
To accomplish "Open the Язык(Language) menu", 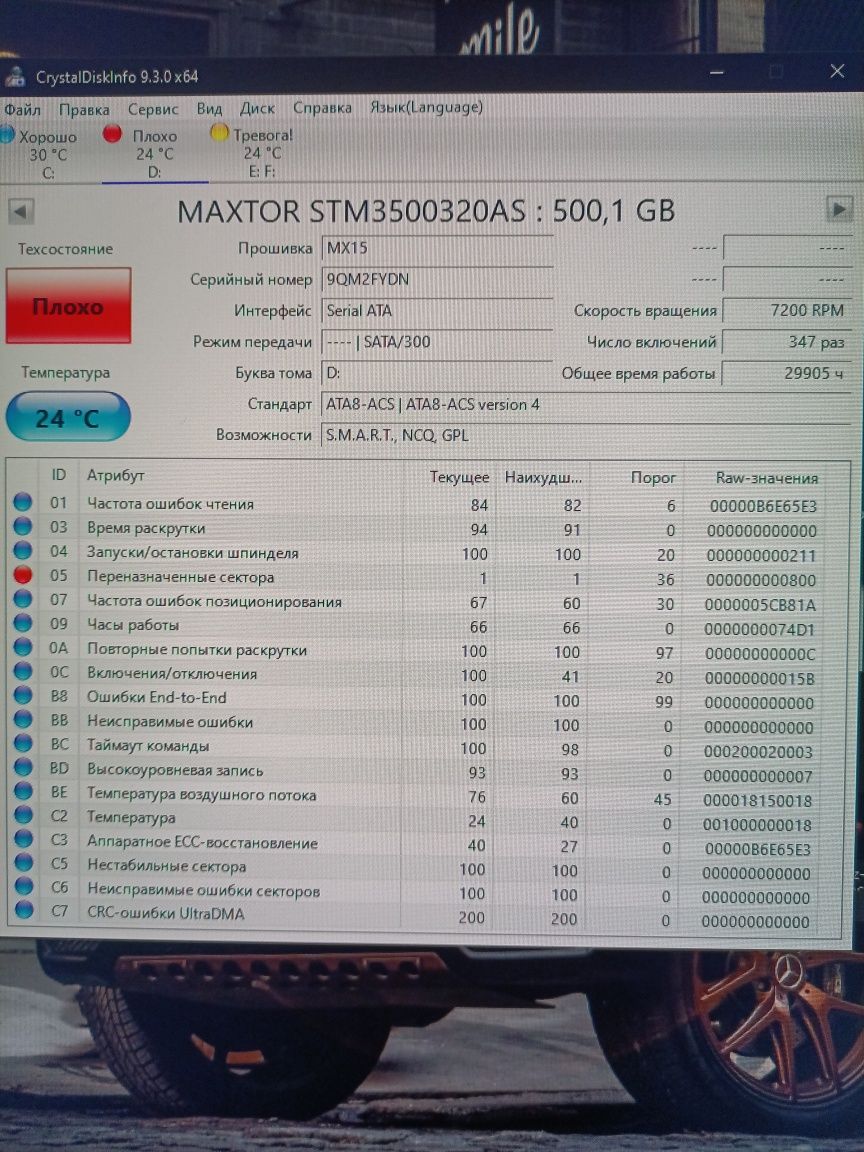I will click(426, 107).
